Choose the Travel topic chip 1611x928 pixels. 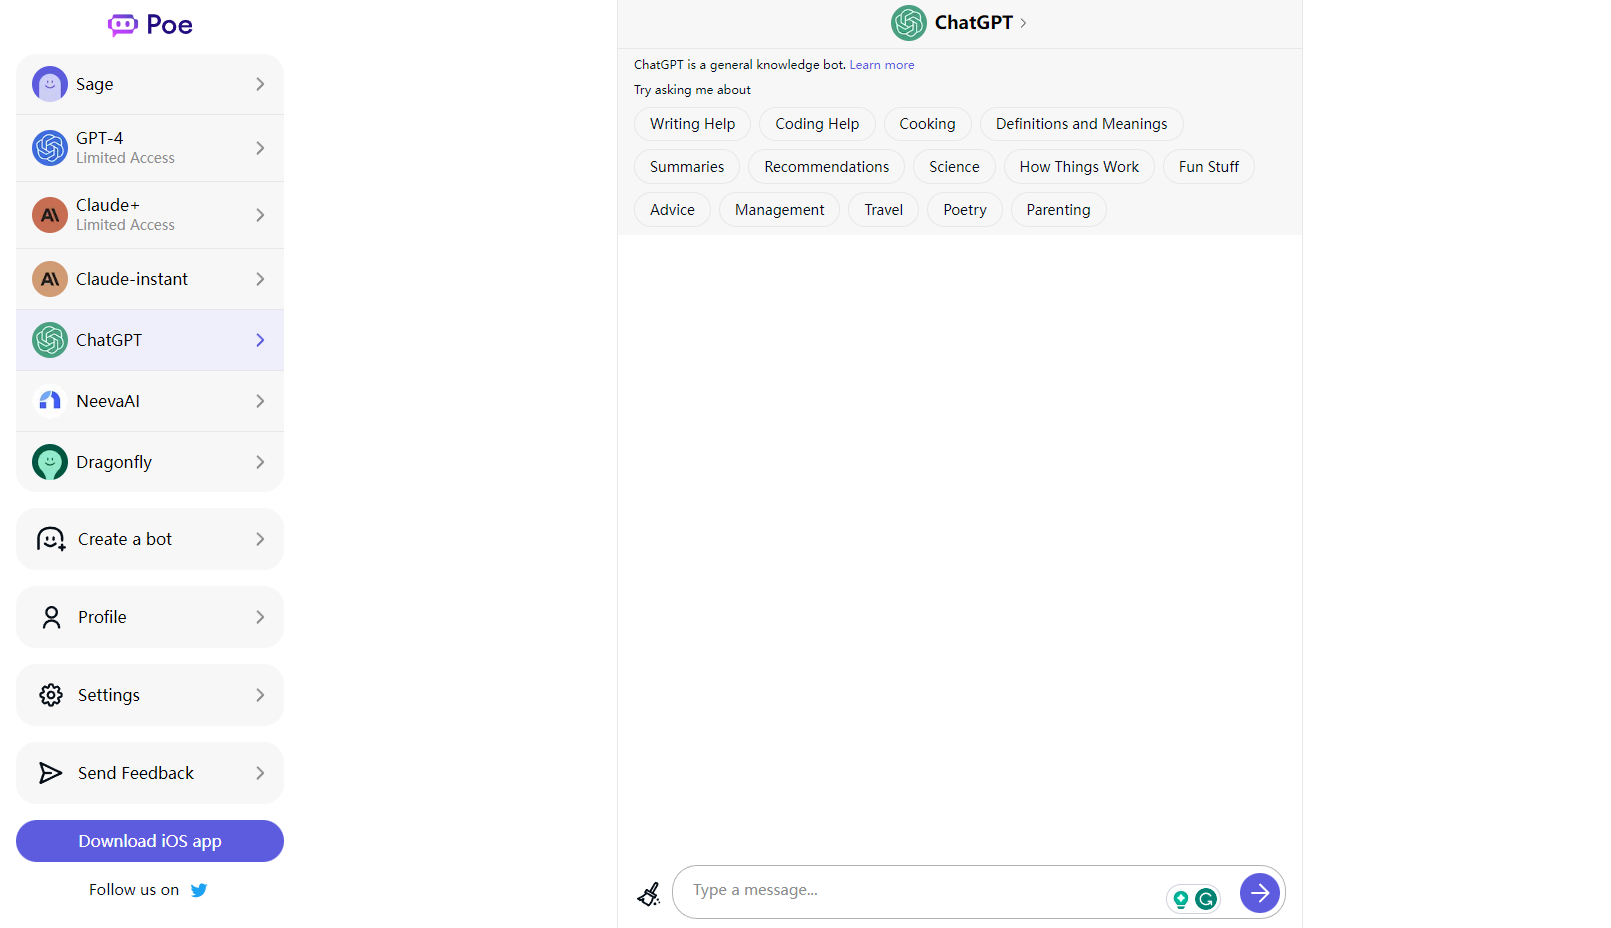(x=883, y=210)
